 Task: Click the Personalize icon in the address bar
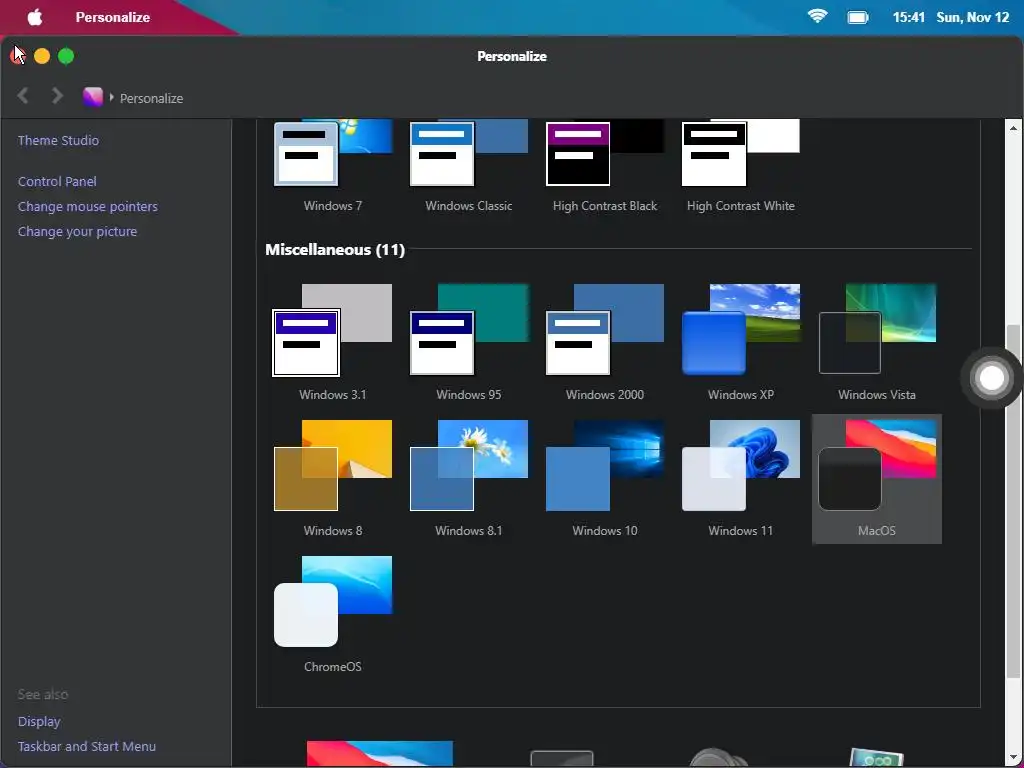click(93, 97)
